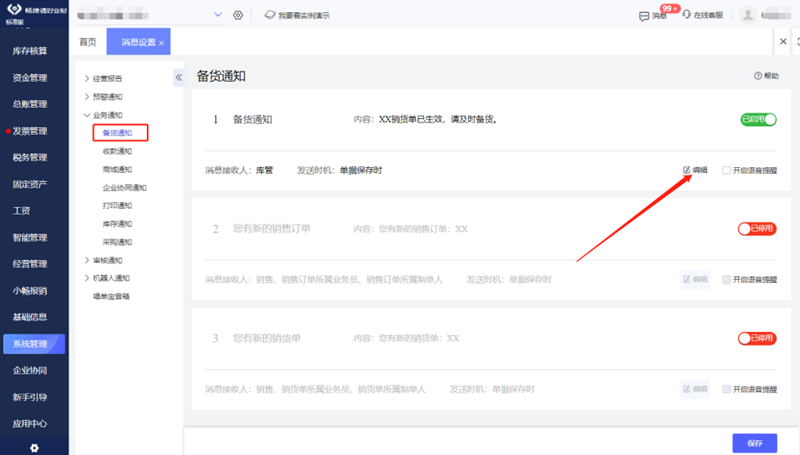
Task: Click 编辑 button in 销售订单 row
Action: [695, 280]
